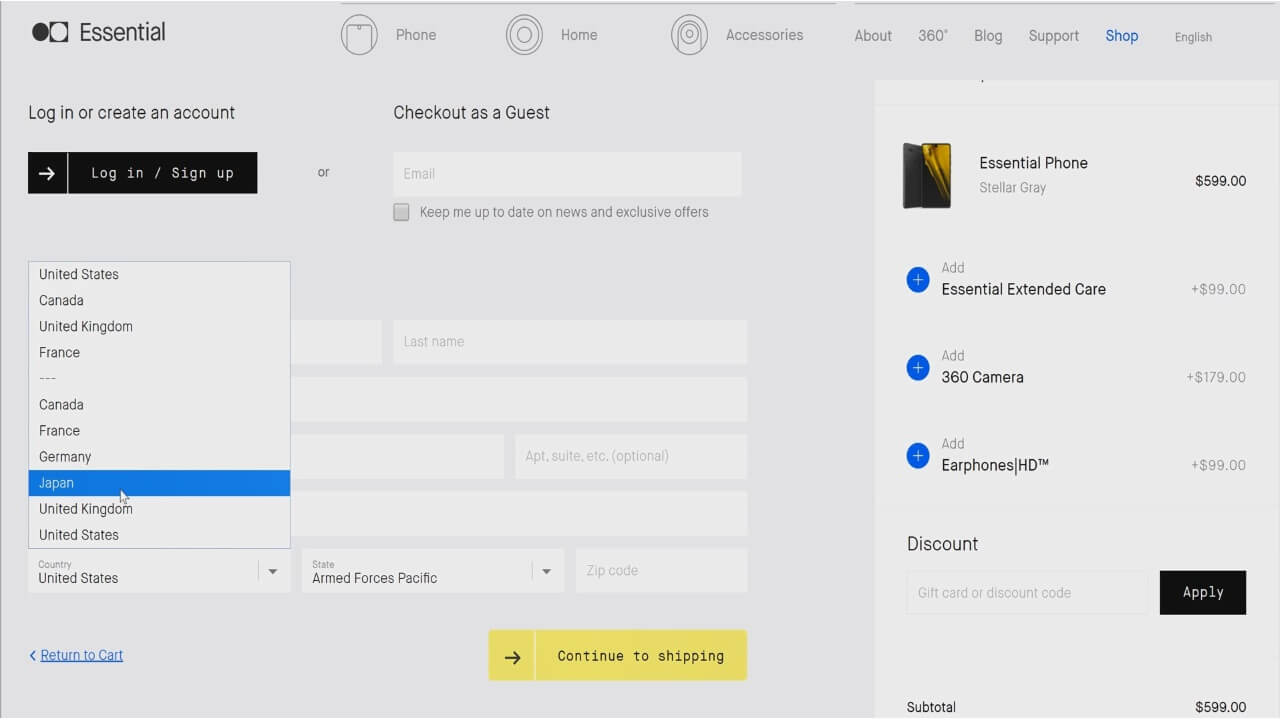
Task: Click the Accessories camera icon
Action: click(x=689, y=35)
